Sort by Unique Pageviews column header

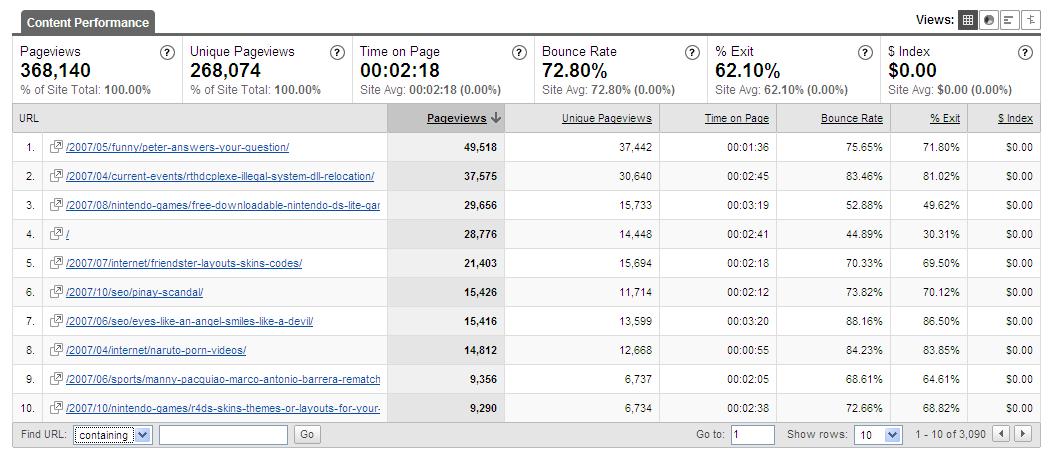tap(606, 118)
